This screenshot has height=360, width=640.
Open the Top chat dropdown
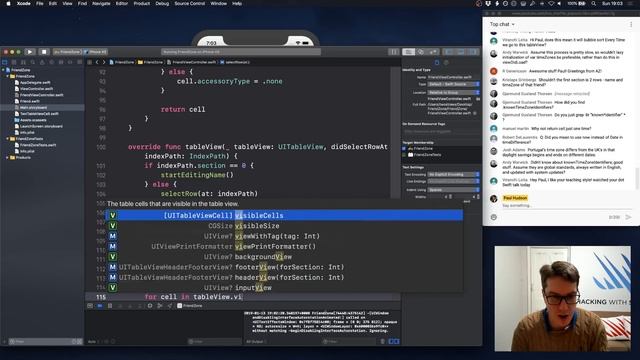502,24
